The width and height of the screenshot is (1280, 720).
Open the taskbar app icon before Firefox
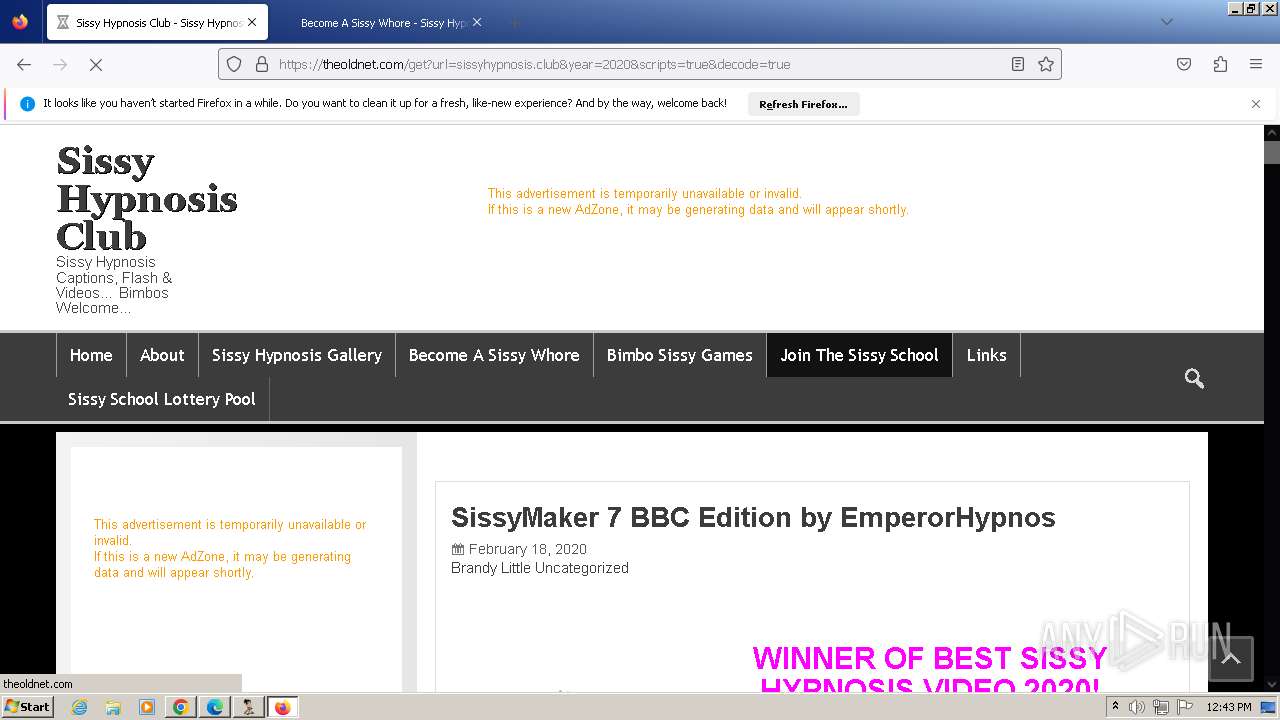(249, 707)
